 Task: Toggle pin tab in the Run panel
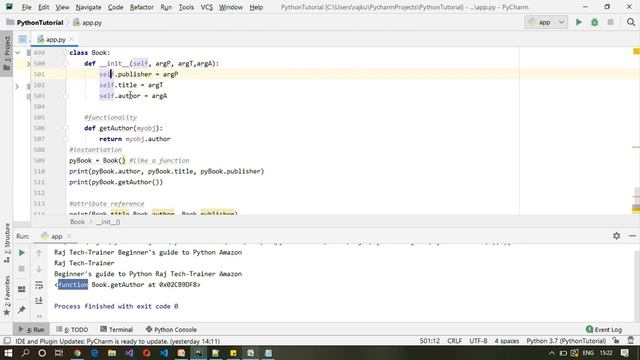coord(22,309)
